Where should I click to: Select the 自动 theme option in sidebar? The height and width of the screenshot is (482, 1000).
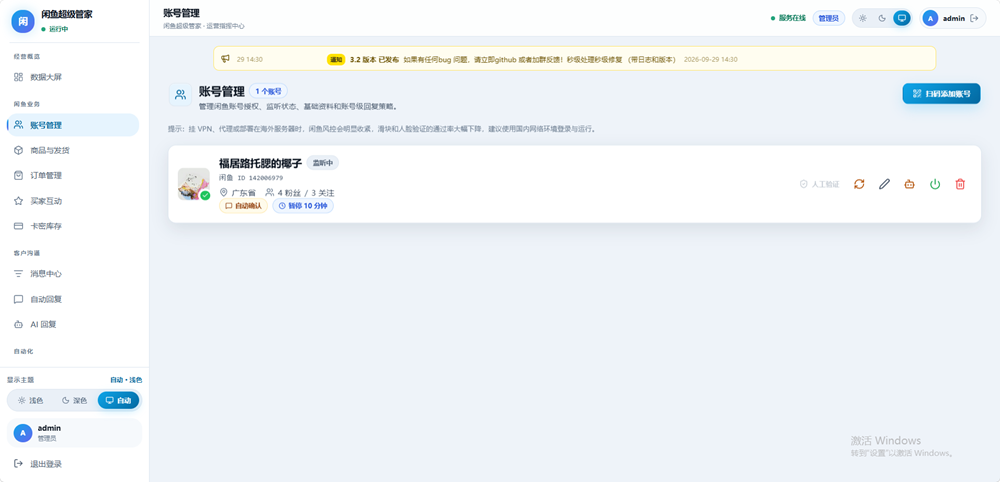point(118,400)
